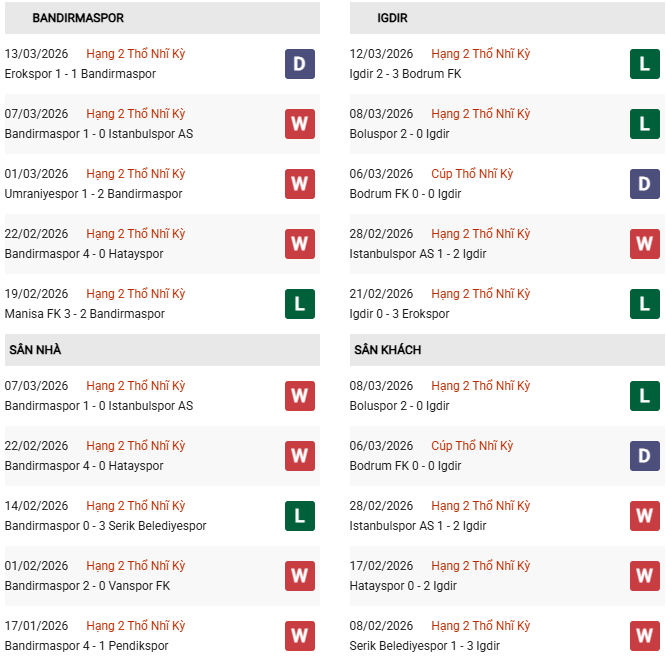Click the W badge for Bandirmaspor 4 - 1 Pendikspor
Viewport: 666px width, 660px height.
tap(300, 636)
